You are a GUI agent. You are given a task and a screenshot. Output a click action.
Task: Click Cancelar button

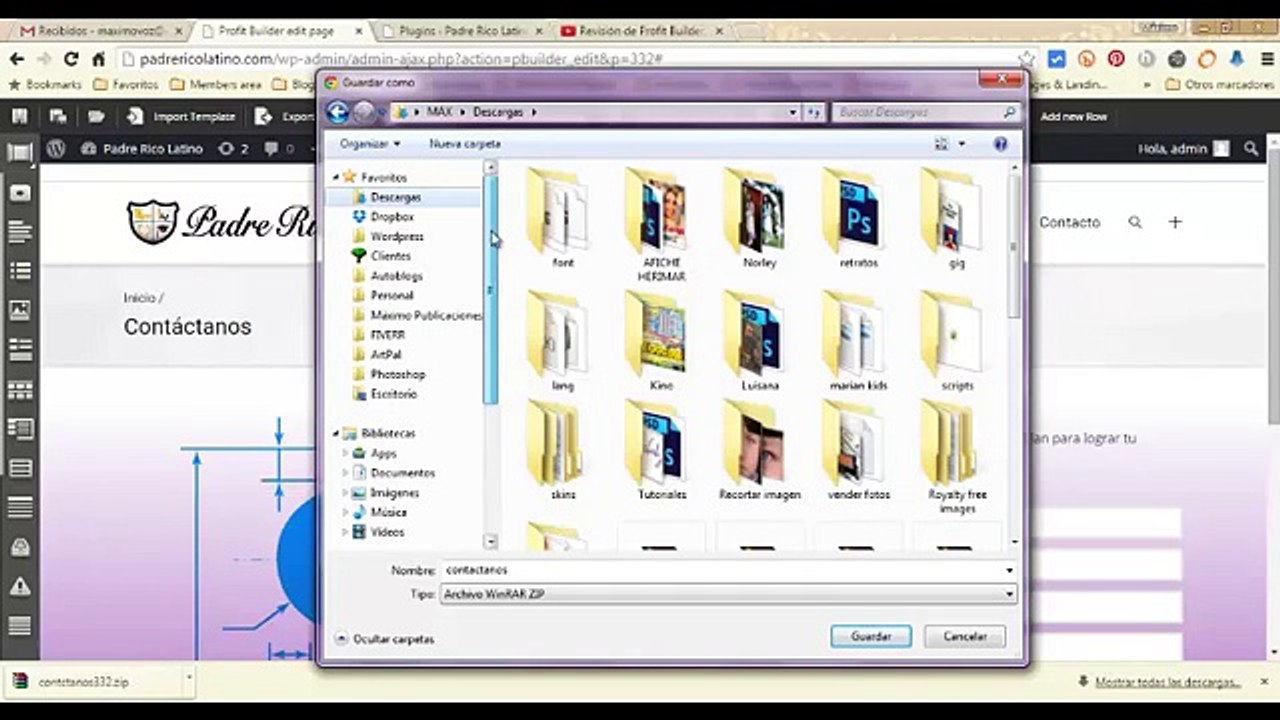pyautogui.click(x=965, y=636)
